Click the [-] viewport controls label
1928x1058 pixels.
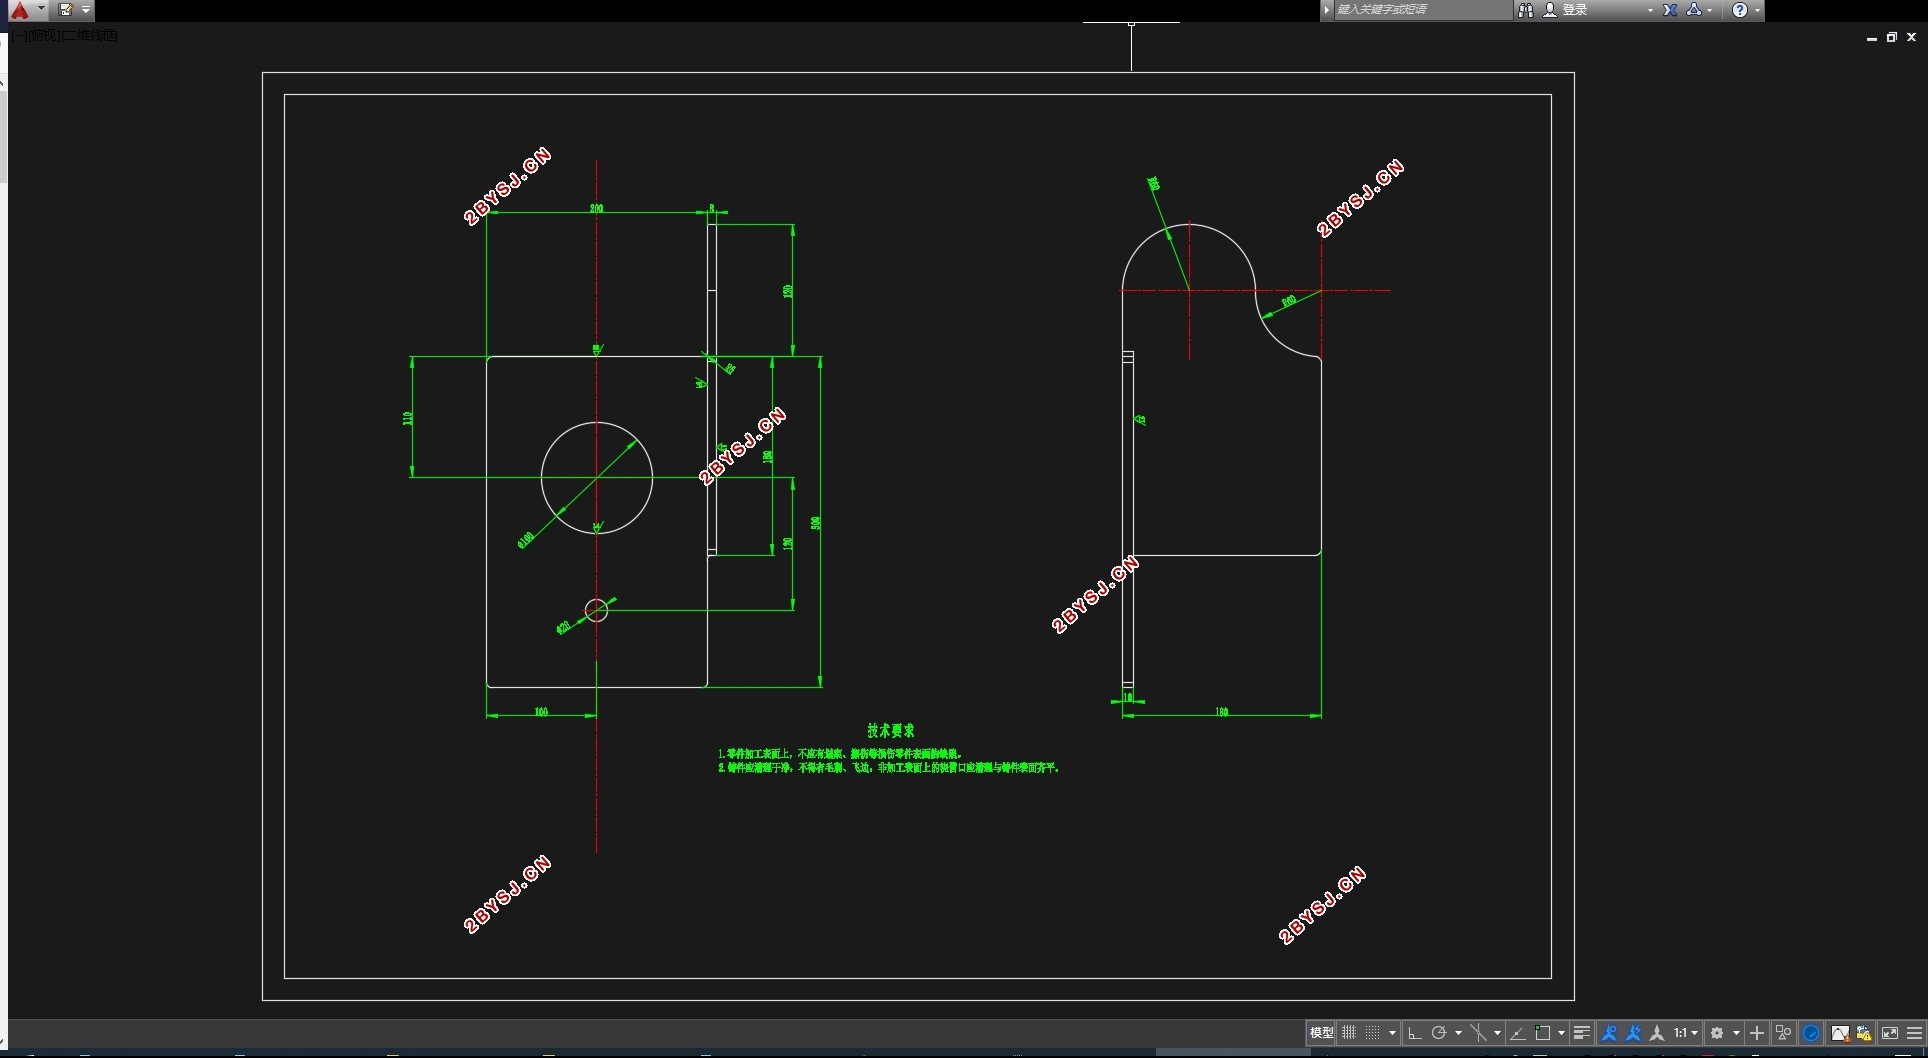19,36
